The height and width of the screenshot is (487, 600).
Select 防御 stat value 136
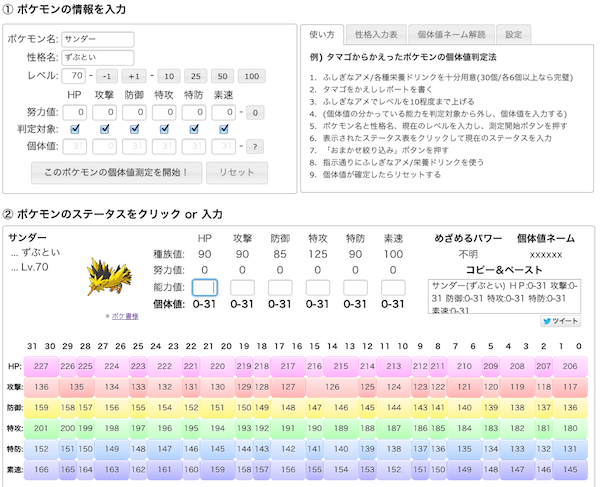570,407
